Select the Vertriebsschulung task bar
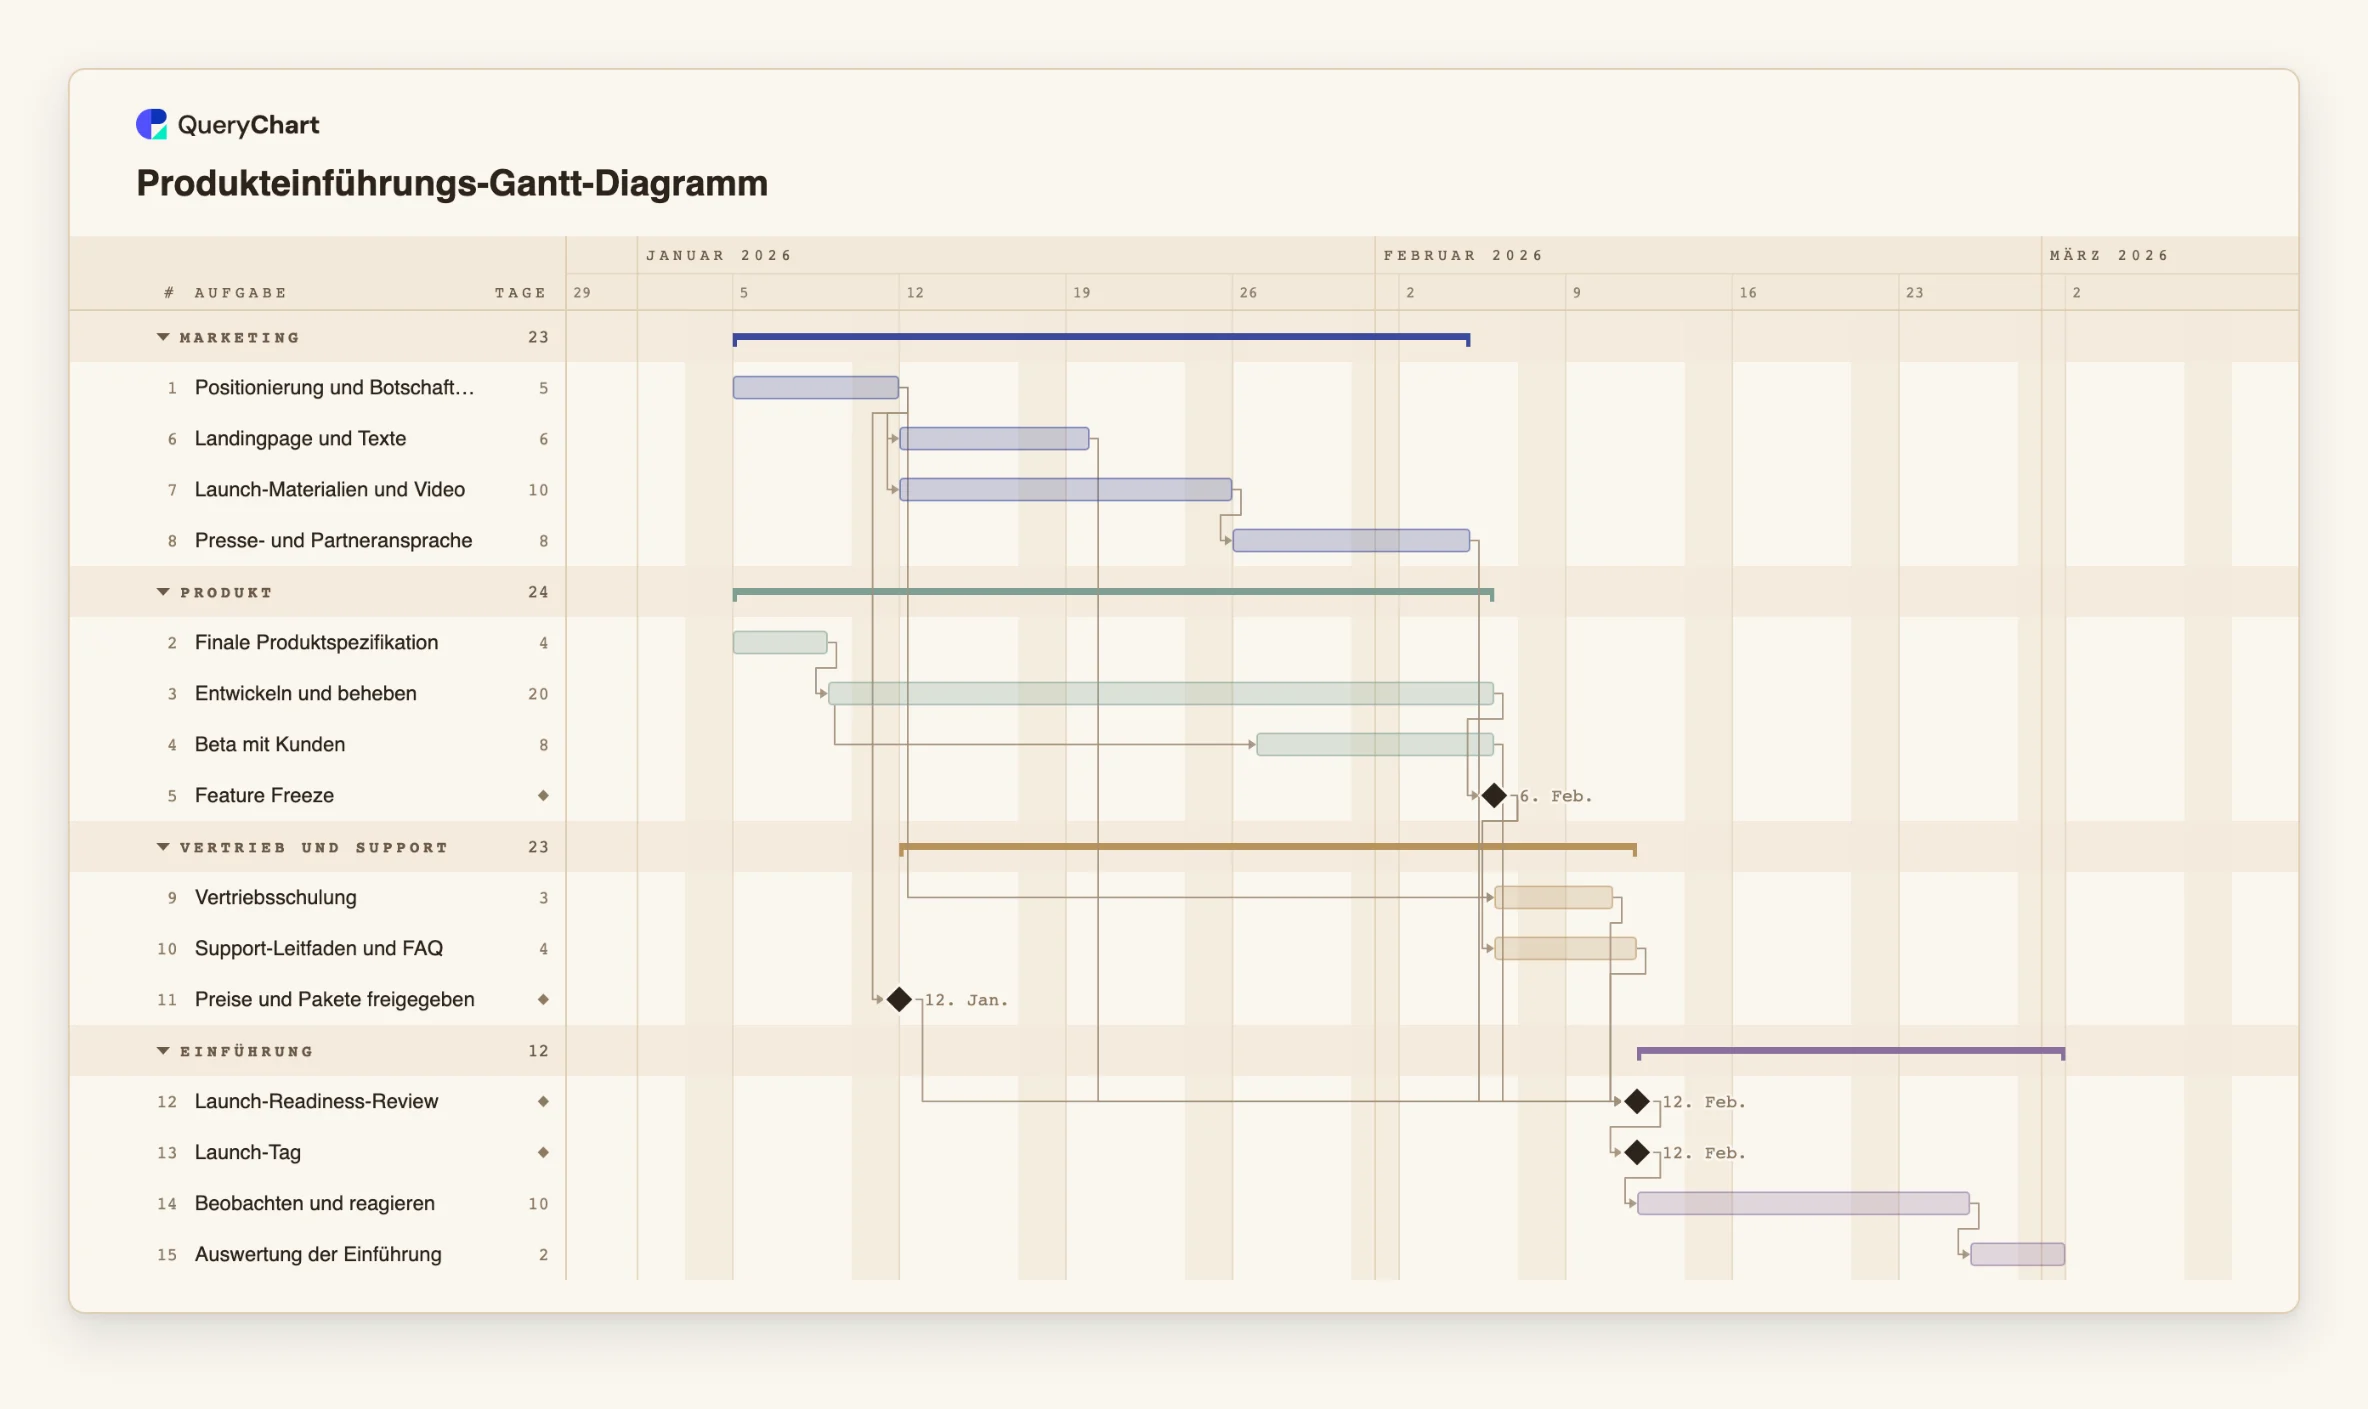Screen dimensions: 2368x1409 [x=1553, y=898]
